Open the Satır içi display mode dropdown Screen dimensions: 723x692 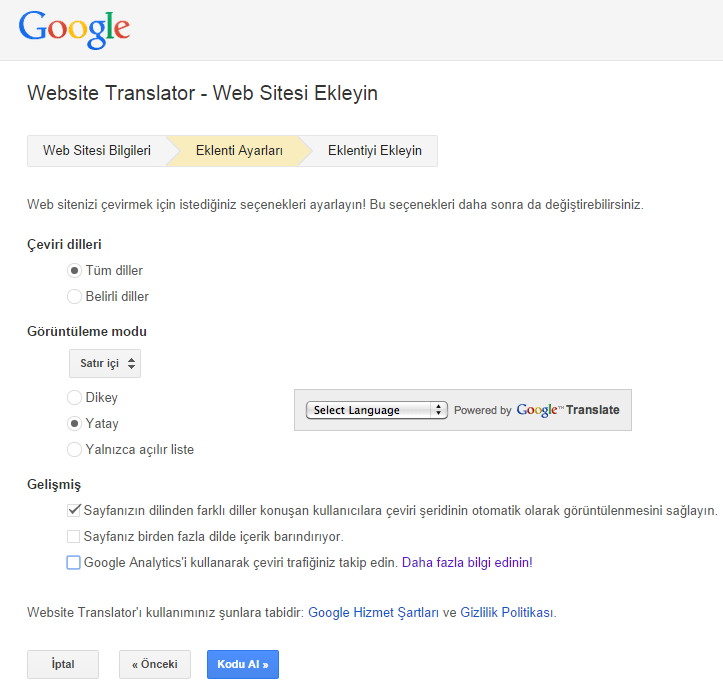105,363
